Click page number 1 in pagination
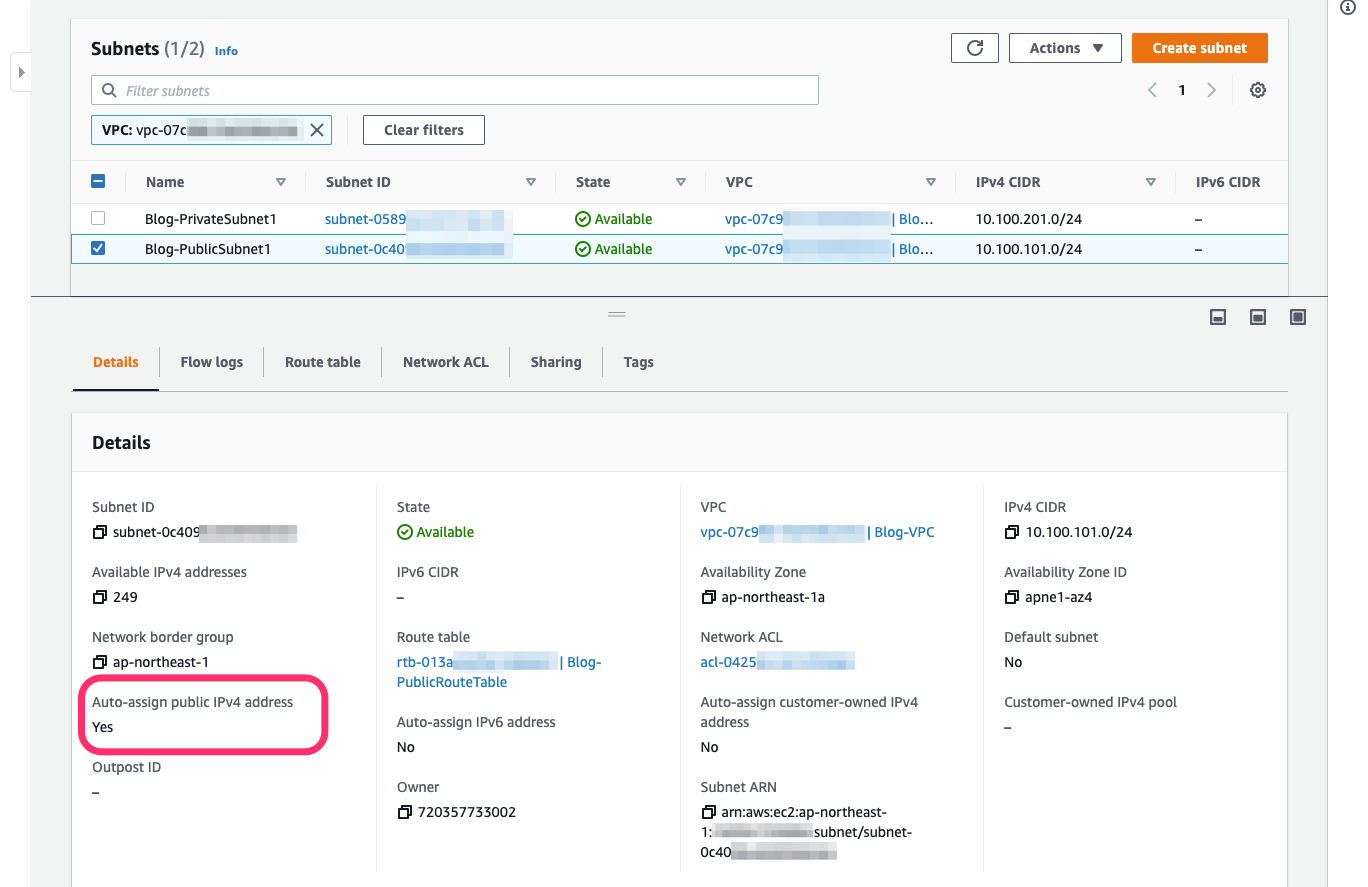 point(1181,90)
